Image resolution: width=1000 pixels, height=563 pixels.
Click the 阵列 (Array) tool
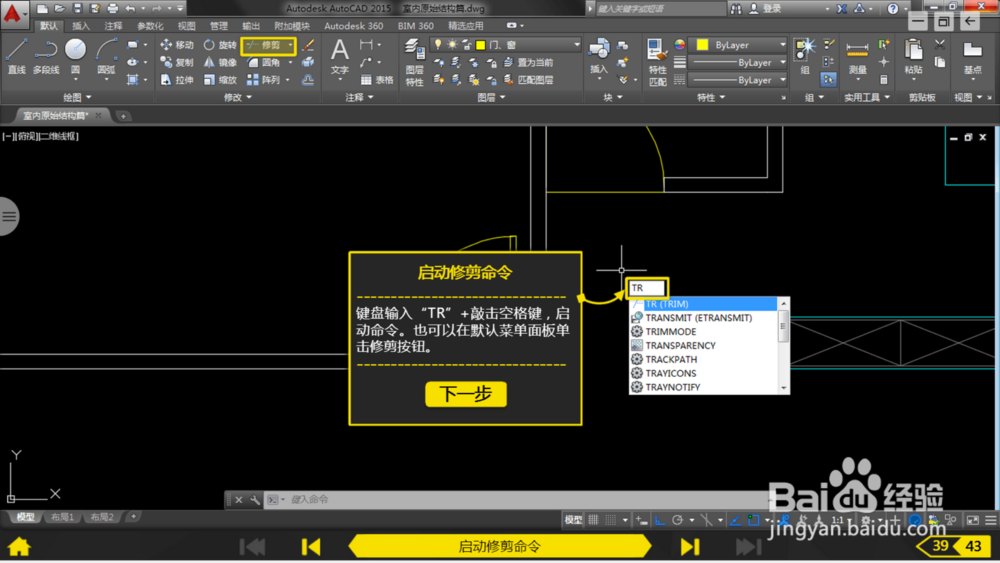click(264, 80)
